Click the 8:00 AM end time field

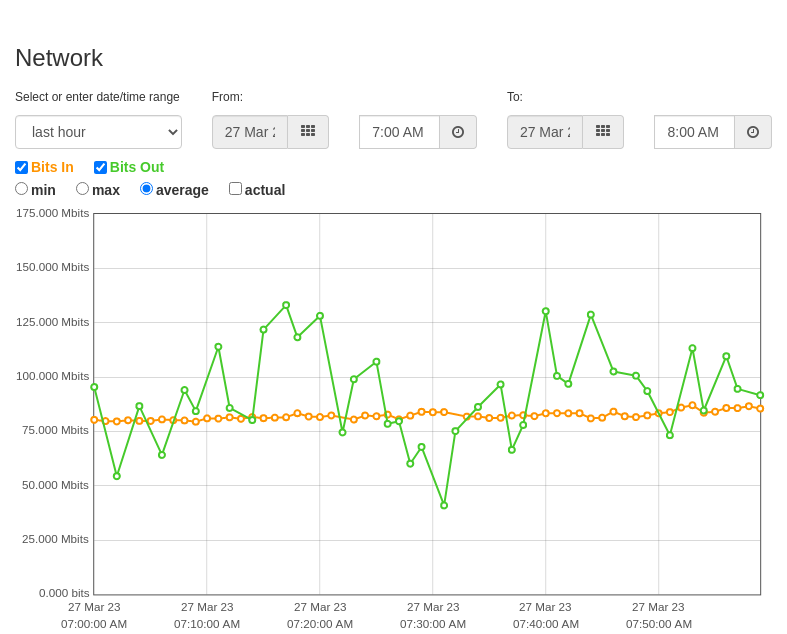click(x=695, y=132)
